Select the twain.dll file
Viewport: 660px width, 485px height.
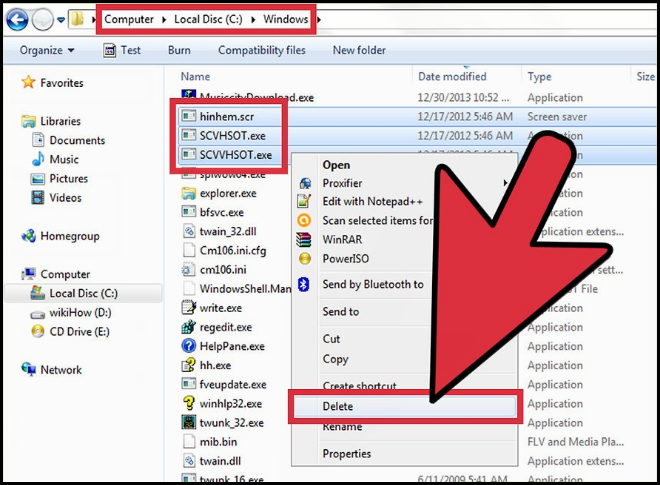click(x=220, y=461)
